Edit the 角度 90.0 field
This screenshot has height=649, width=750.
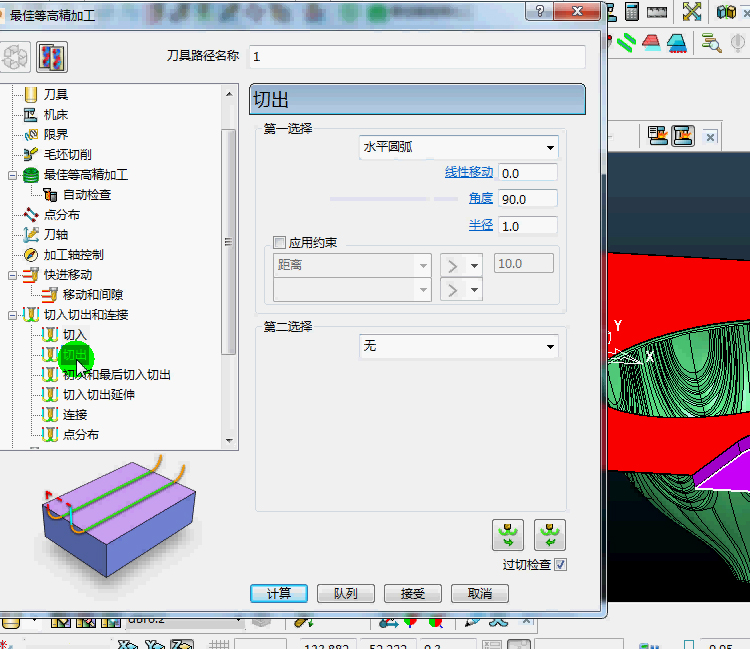[528, 199]
